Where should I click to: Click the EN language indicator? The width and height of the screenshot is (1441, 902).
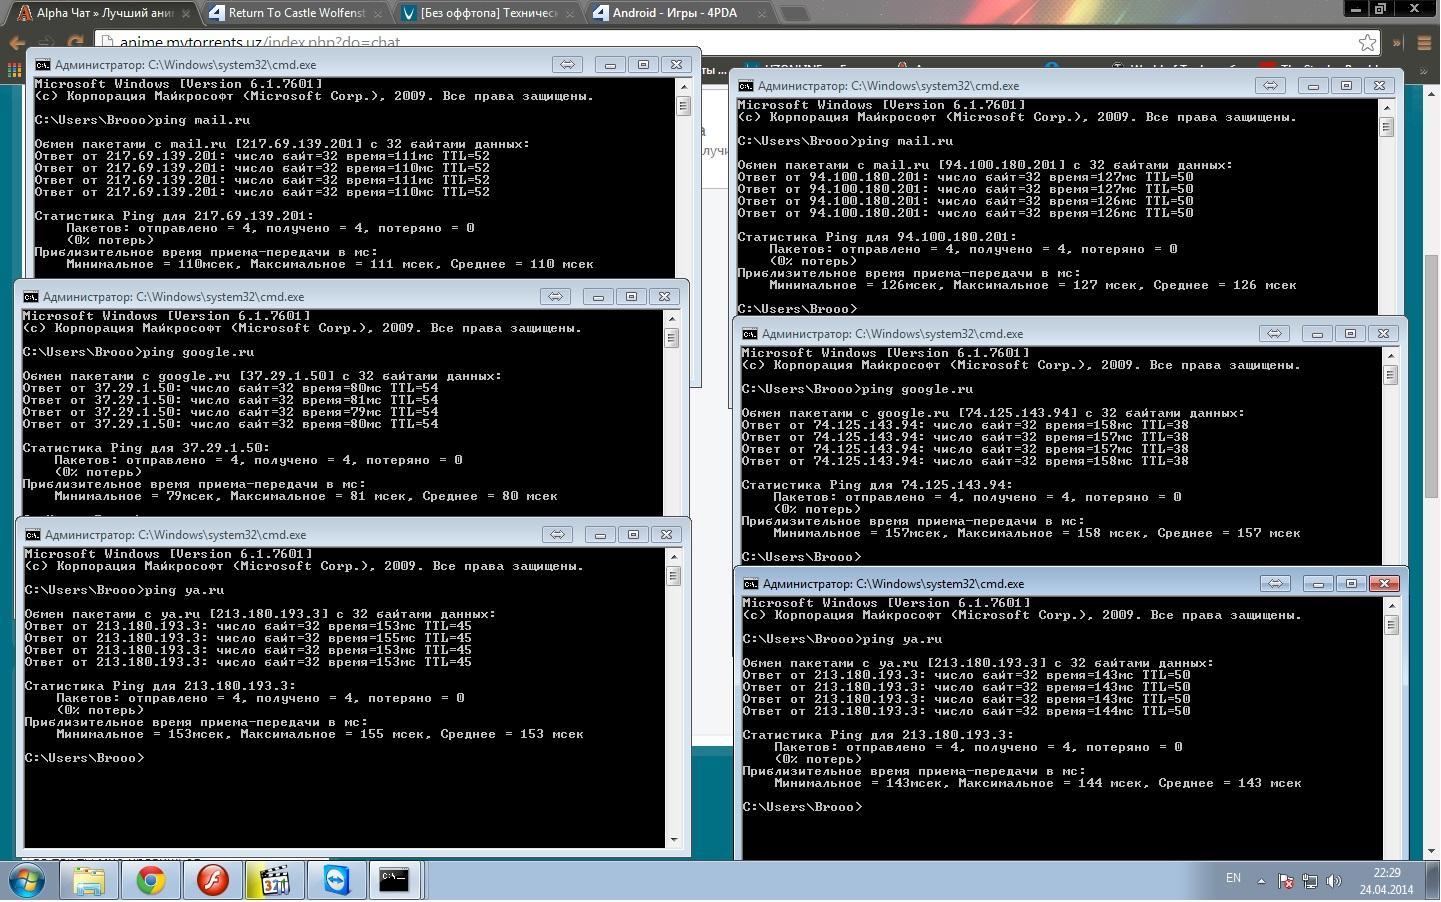click(1233, 878)
